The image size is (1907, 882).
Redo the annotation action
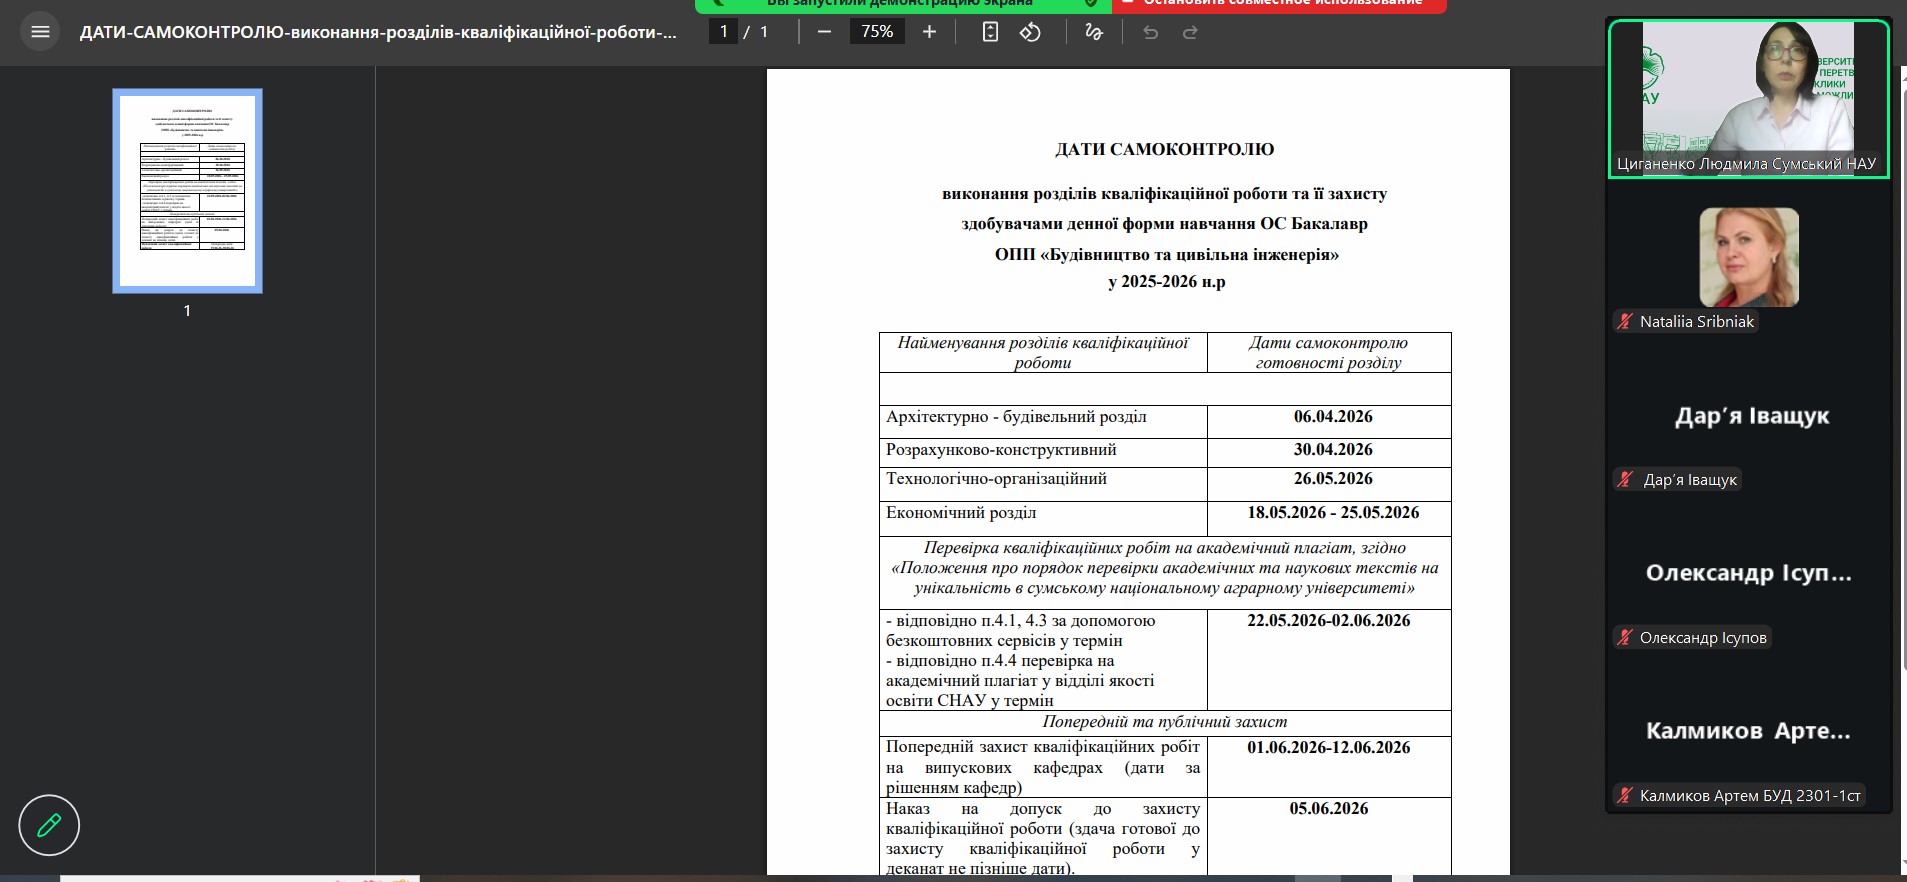point(1190,32)
